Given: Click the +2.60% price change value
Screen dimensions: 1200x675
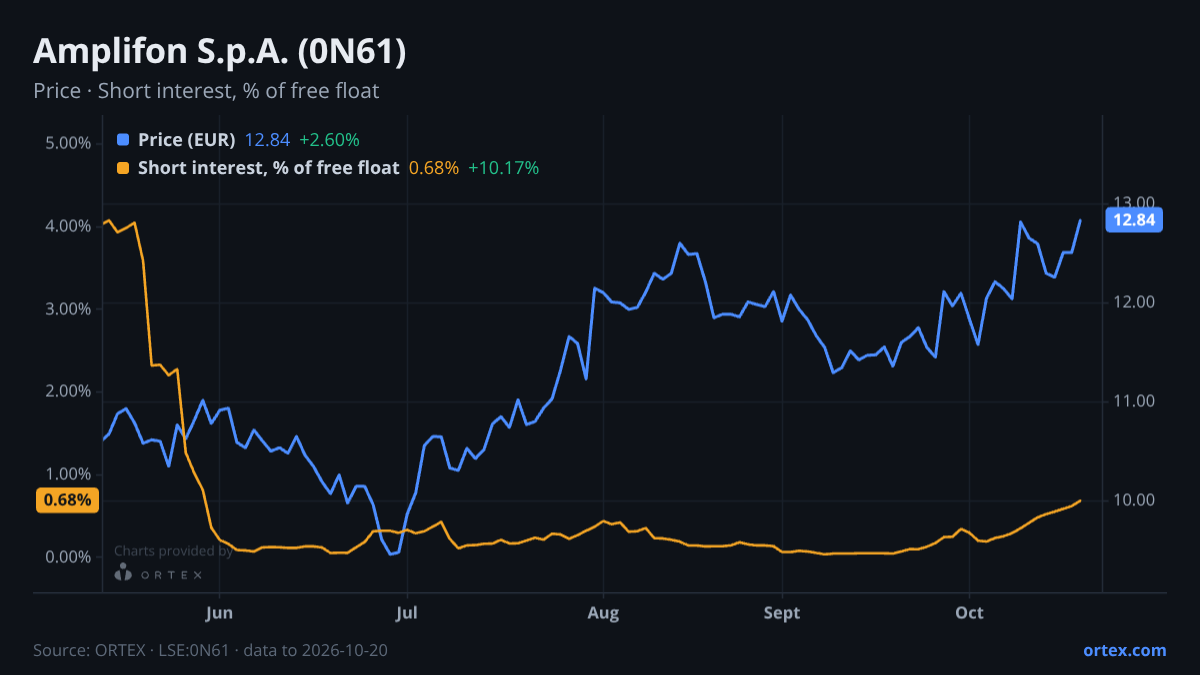Looking at the screenshot, I should tap(329, 140).
